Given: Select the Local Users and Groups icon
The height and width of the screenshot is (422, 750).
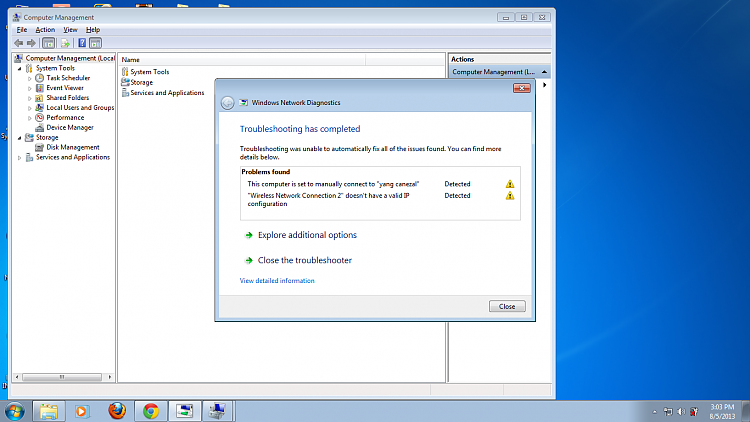Looking at the screenshot, I should [40, 108].
